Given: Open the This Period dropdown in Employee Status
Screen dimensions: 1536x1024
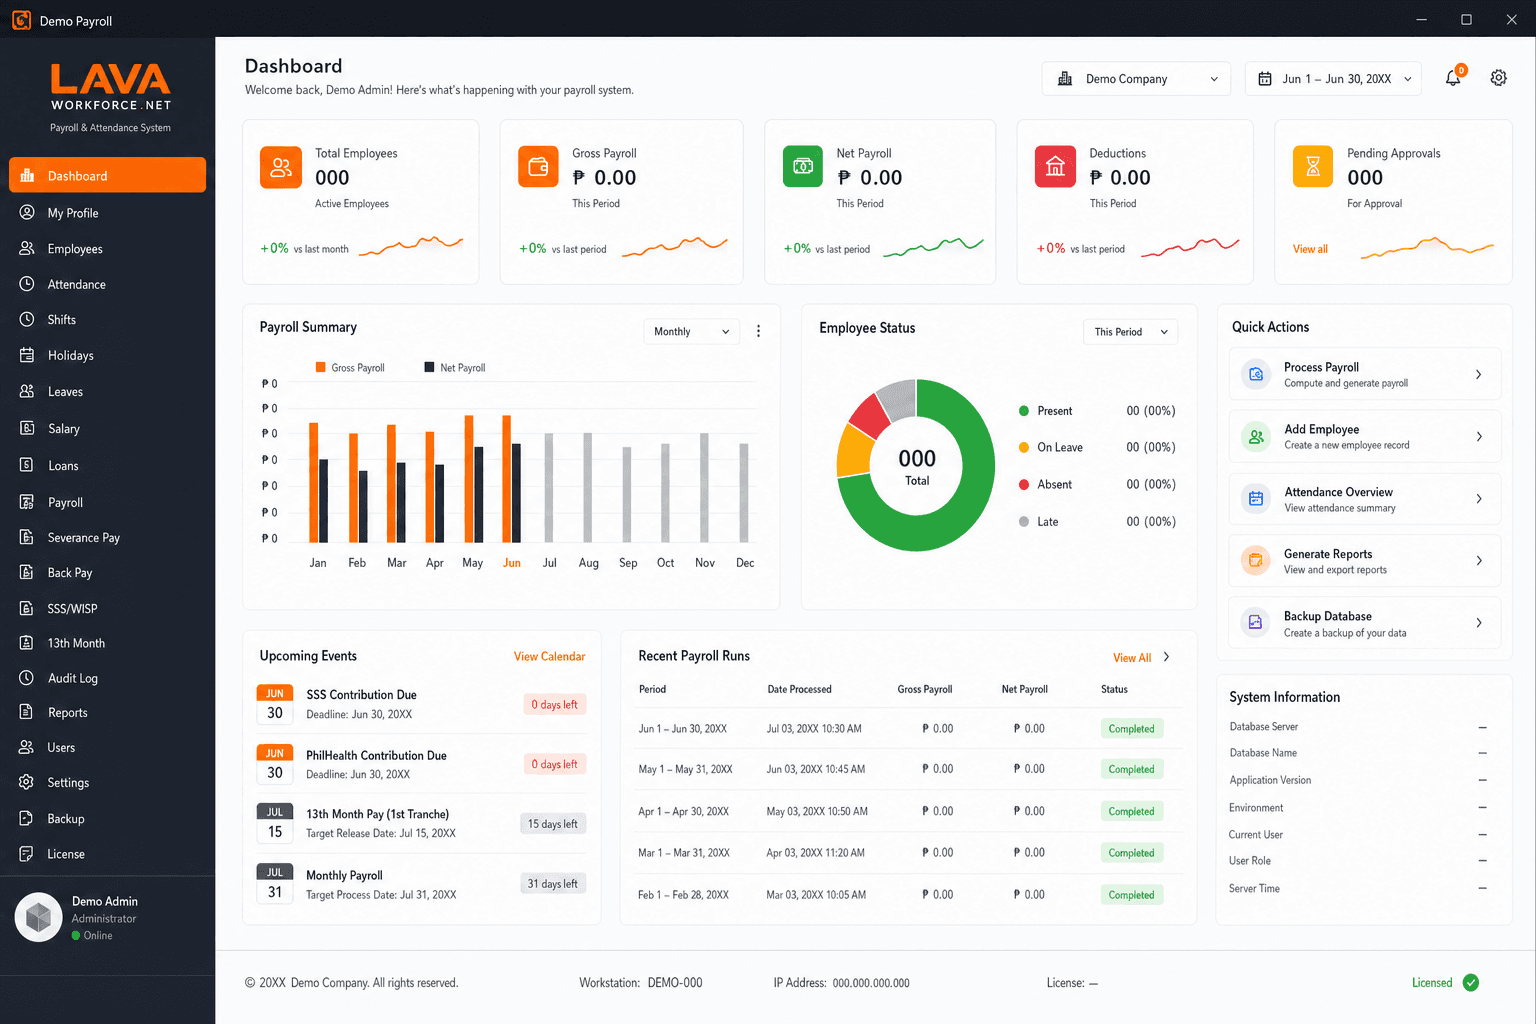Looking at the screenshot, I should click(1130, 332).
